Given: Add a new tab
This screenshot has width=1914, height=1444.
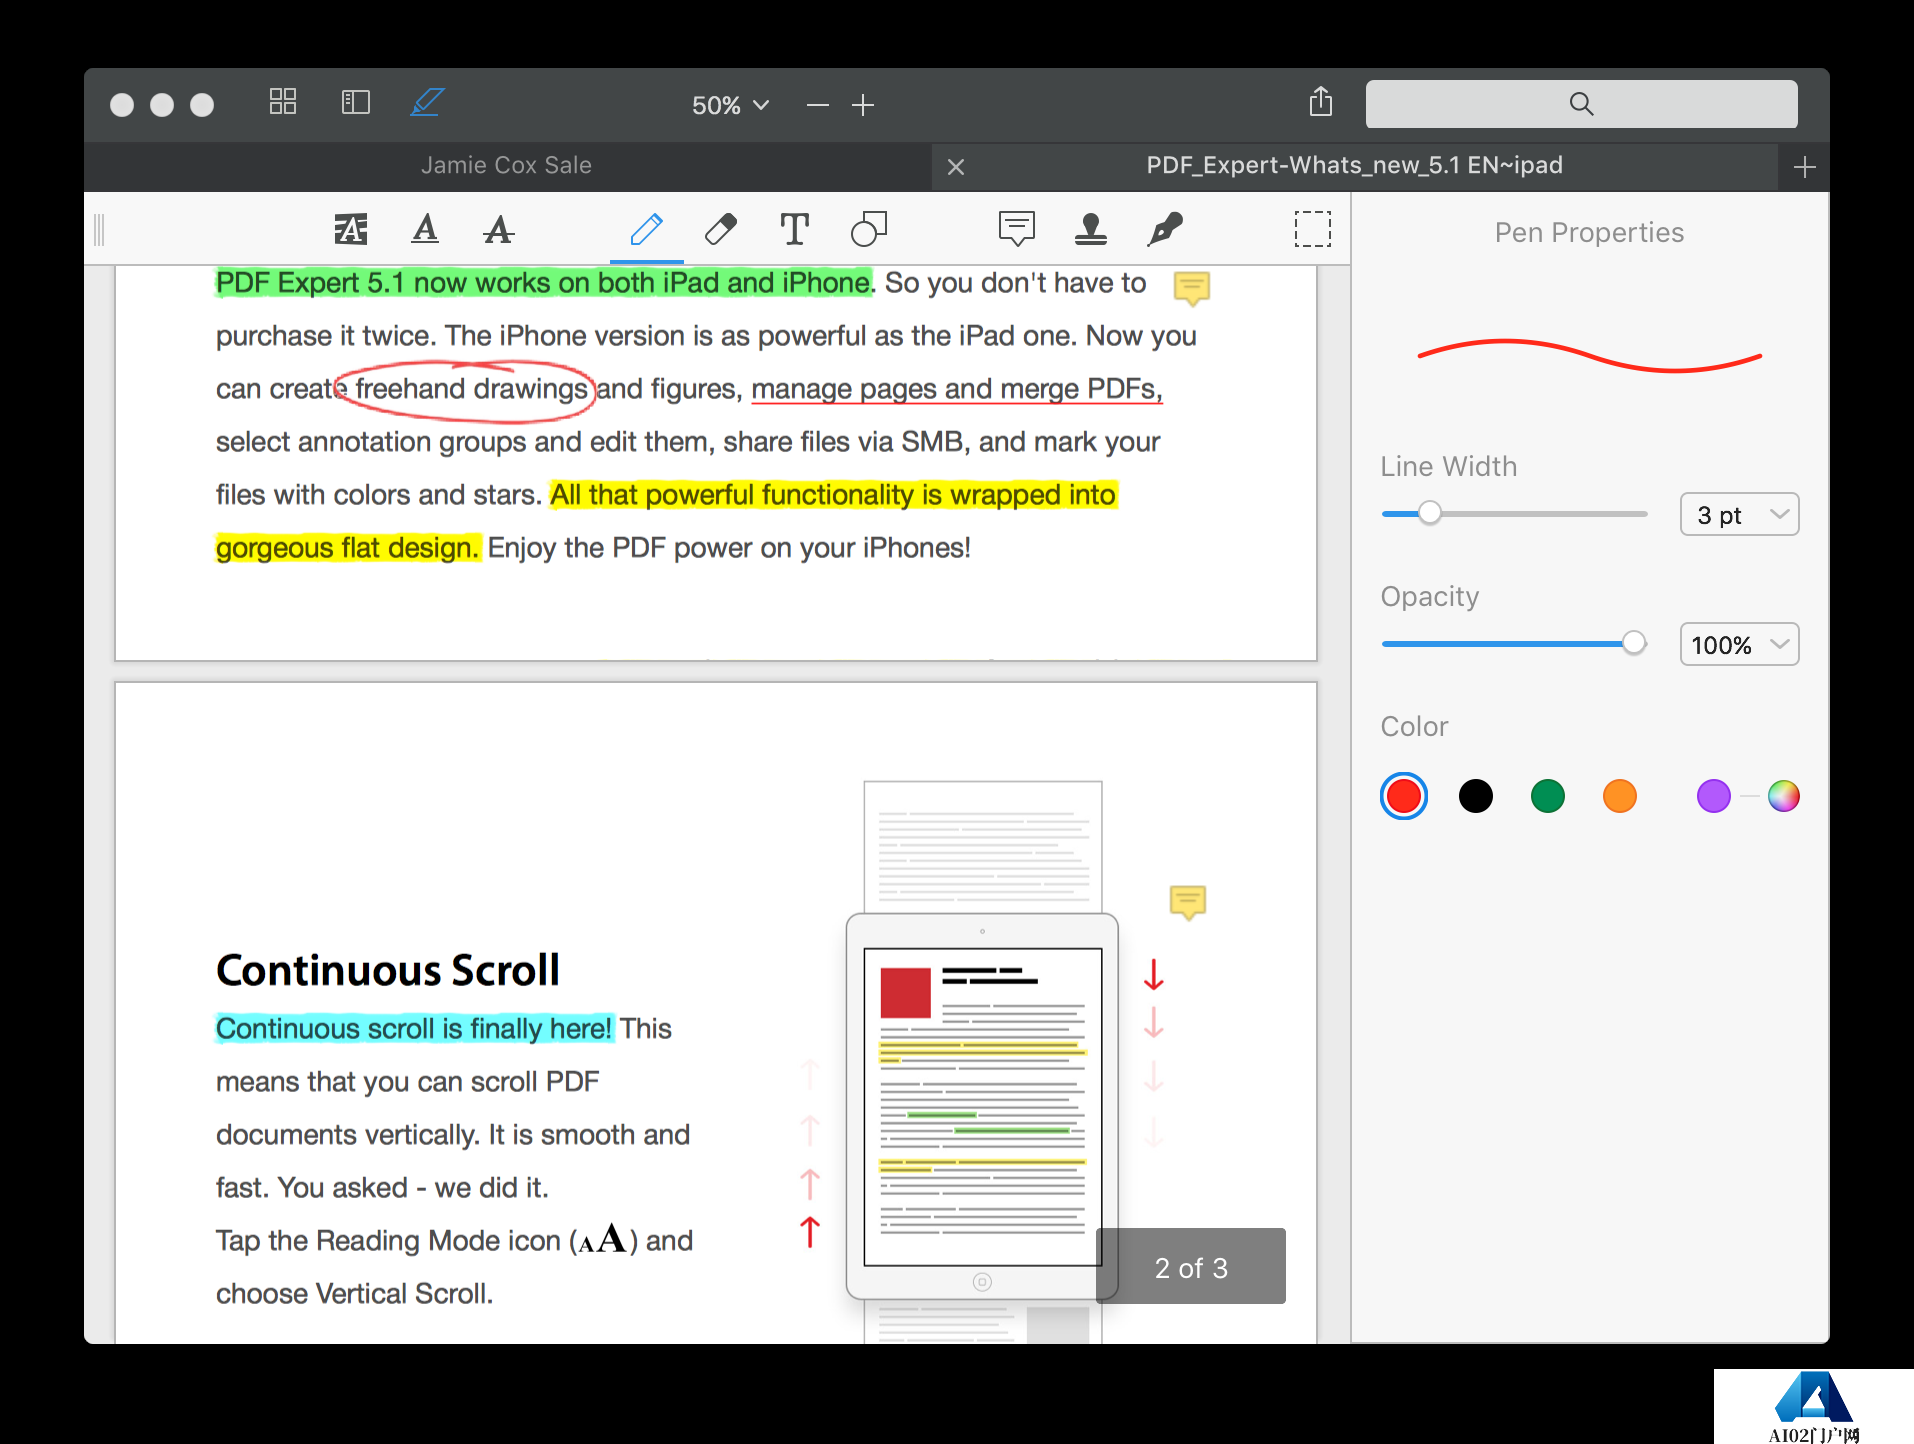Looking at the screenshot, I should [x=1804, y=167].
